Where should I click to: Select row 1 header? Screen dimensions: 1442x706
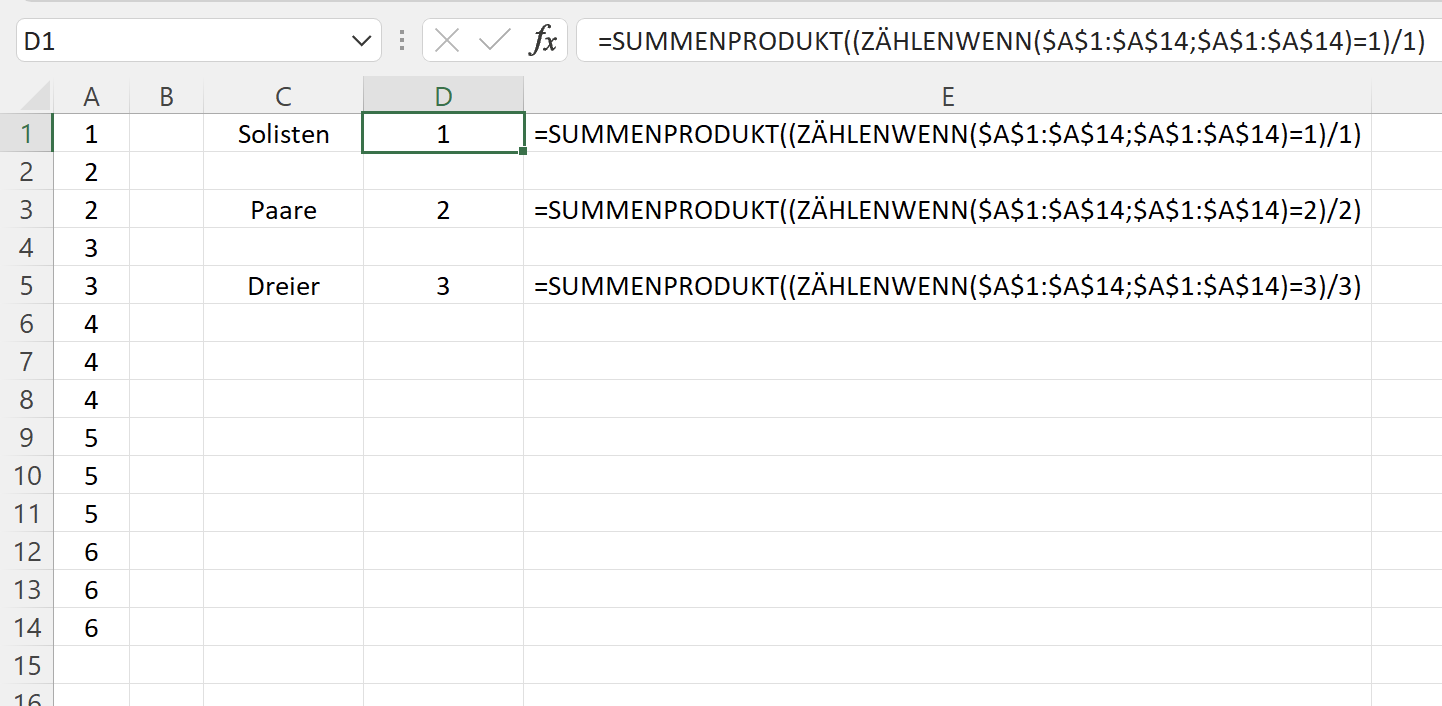click(27, 134)
